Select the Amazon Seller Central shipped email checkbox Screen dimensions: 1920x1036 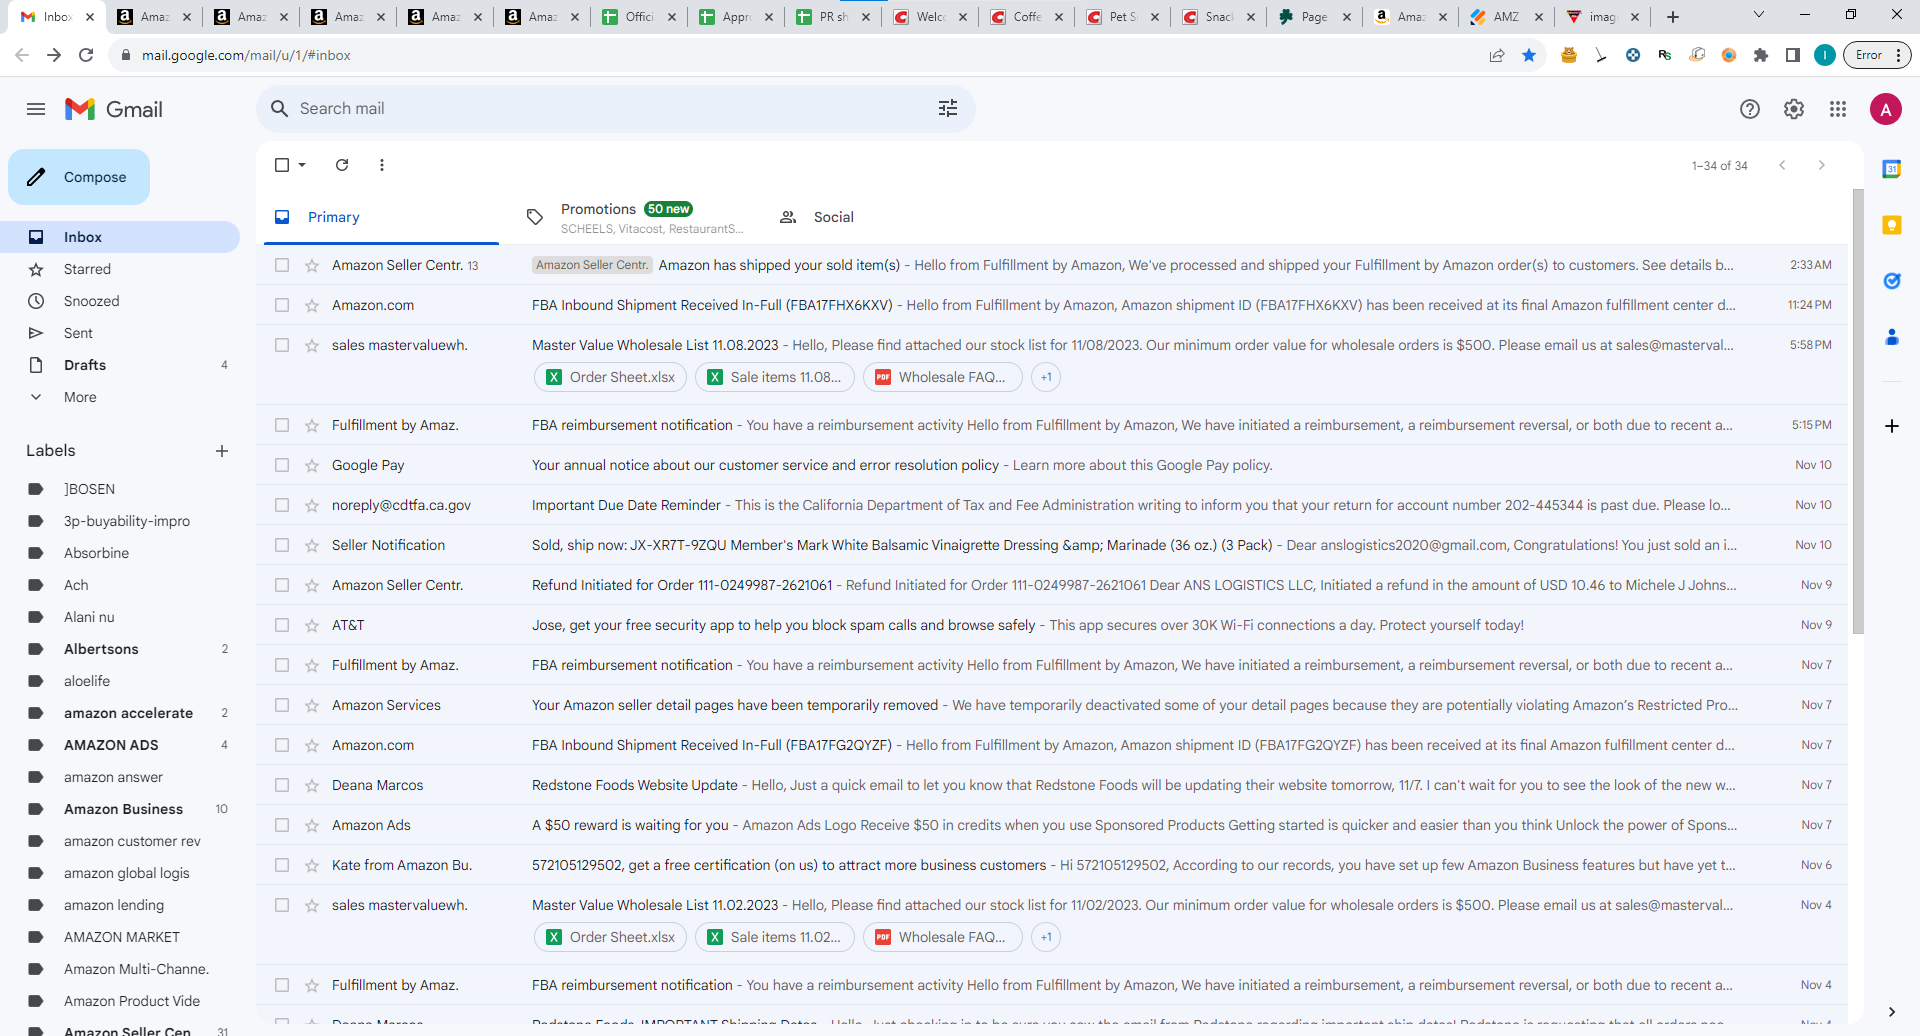(282, 265)
